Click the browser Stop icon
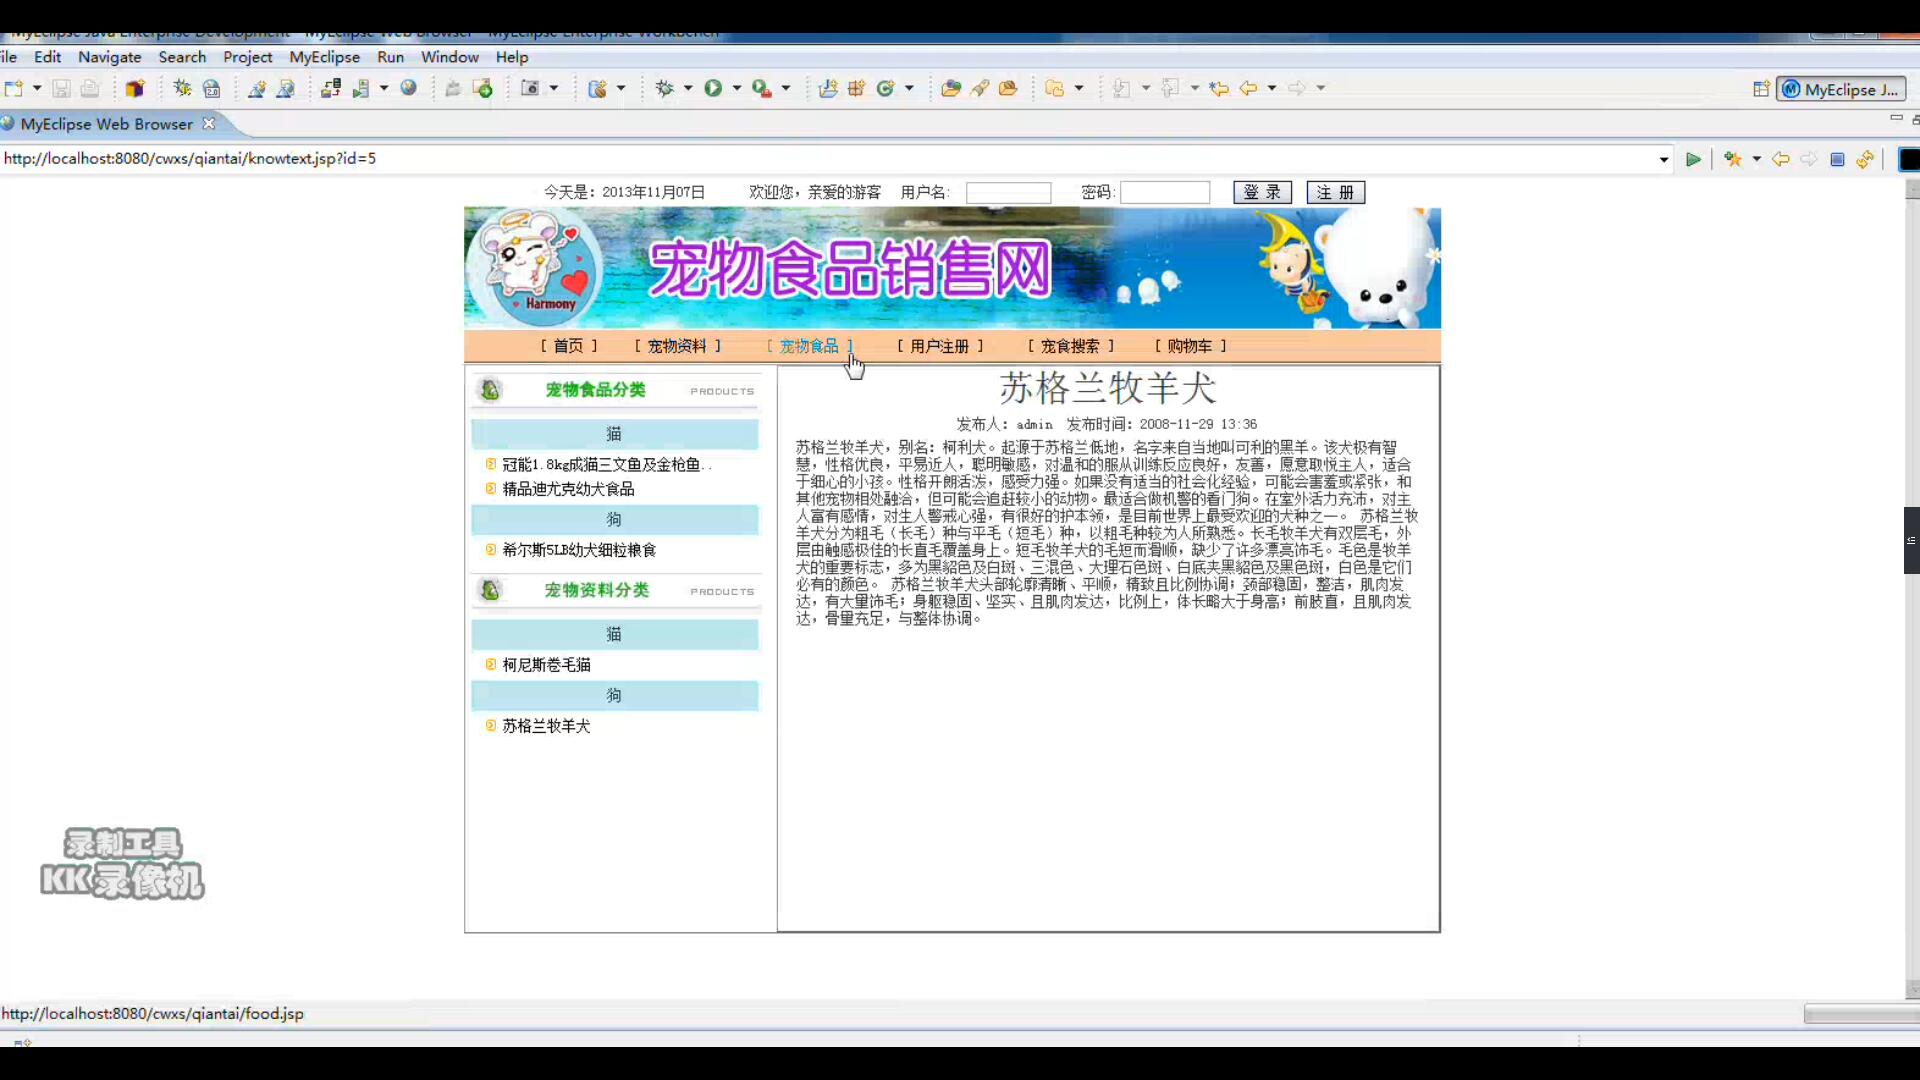 click(1837, 159)
